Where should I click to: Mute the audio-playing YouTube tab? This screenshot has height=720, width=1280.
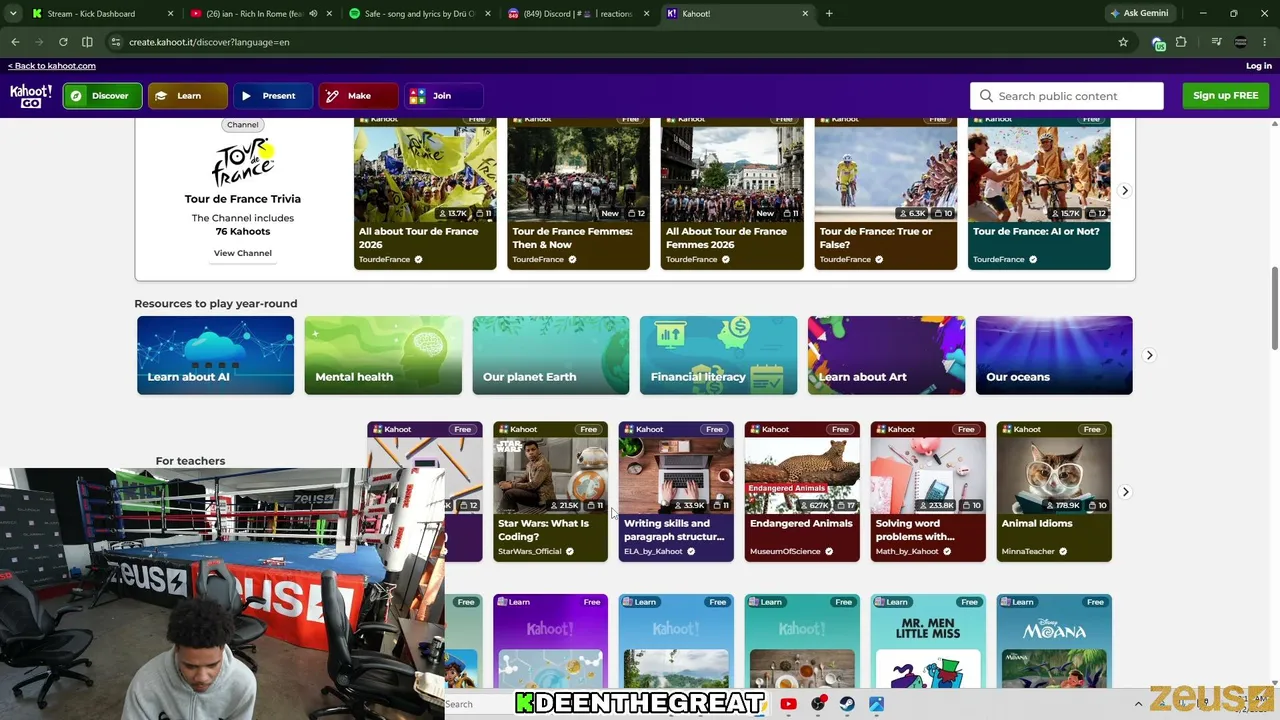click(x=313, y=14)
